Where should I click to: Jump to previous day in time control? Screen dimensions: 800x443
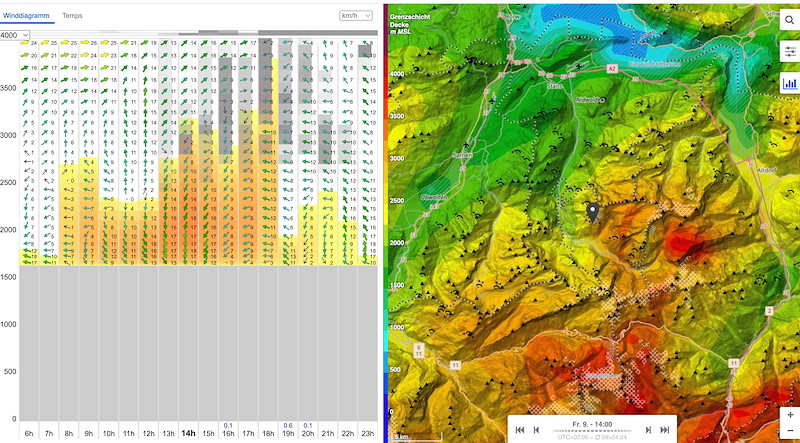pyautogui.click(x=520, y=429)
